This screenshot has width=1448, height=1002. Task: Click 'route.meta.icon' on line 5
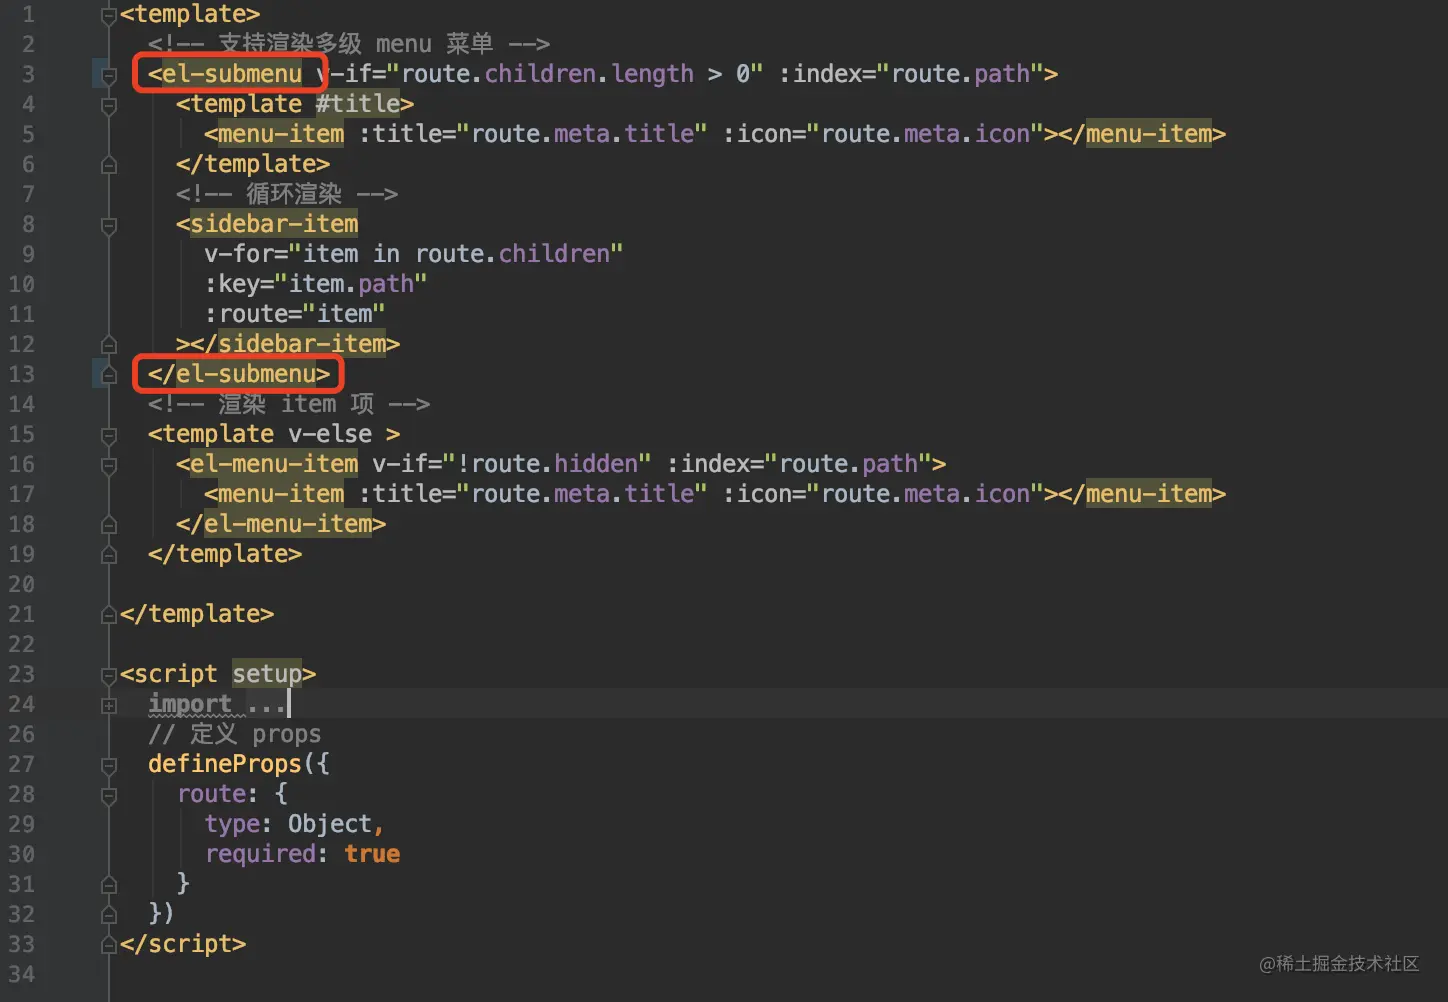pos(926,134)
